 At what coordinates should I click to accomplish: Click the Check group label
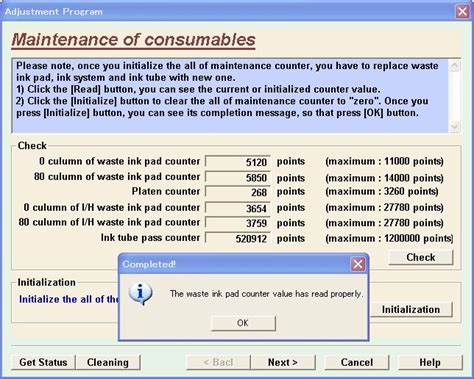coord(32,146)
